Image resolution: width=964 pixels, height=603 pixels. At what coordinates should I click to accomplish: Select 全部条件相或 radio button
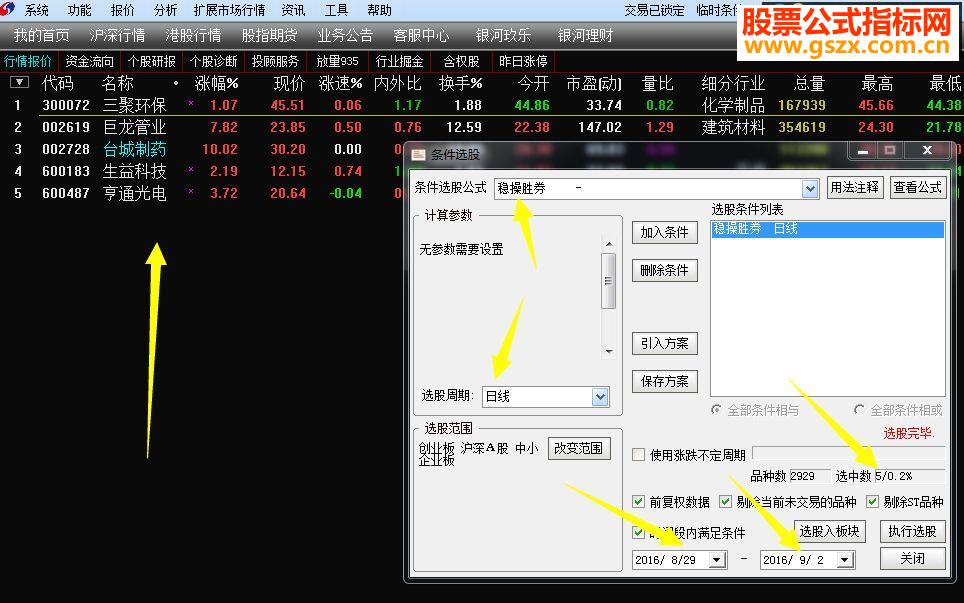click(x=859, y=409)
